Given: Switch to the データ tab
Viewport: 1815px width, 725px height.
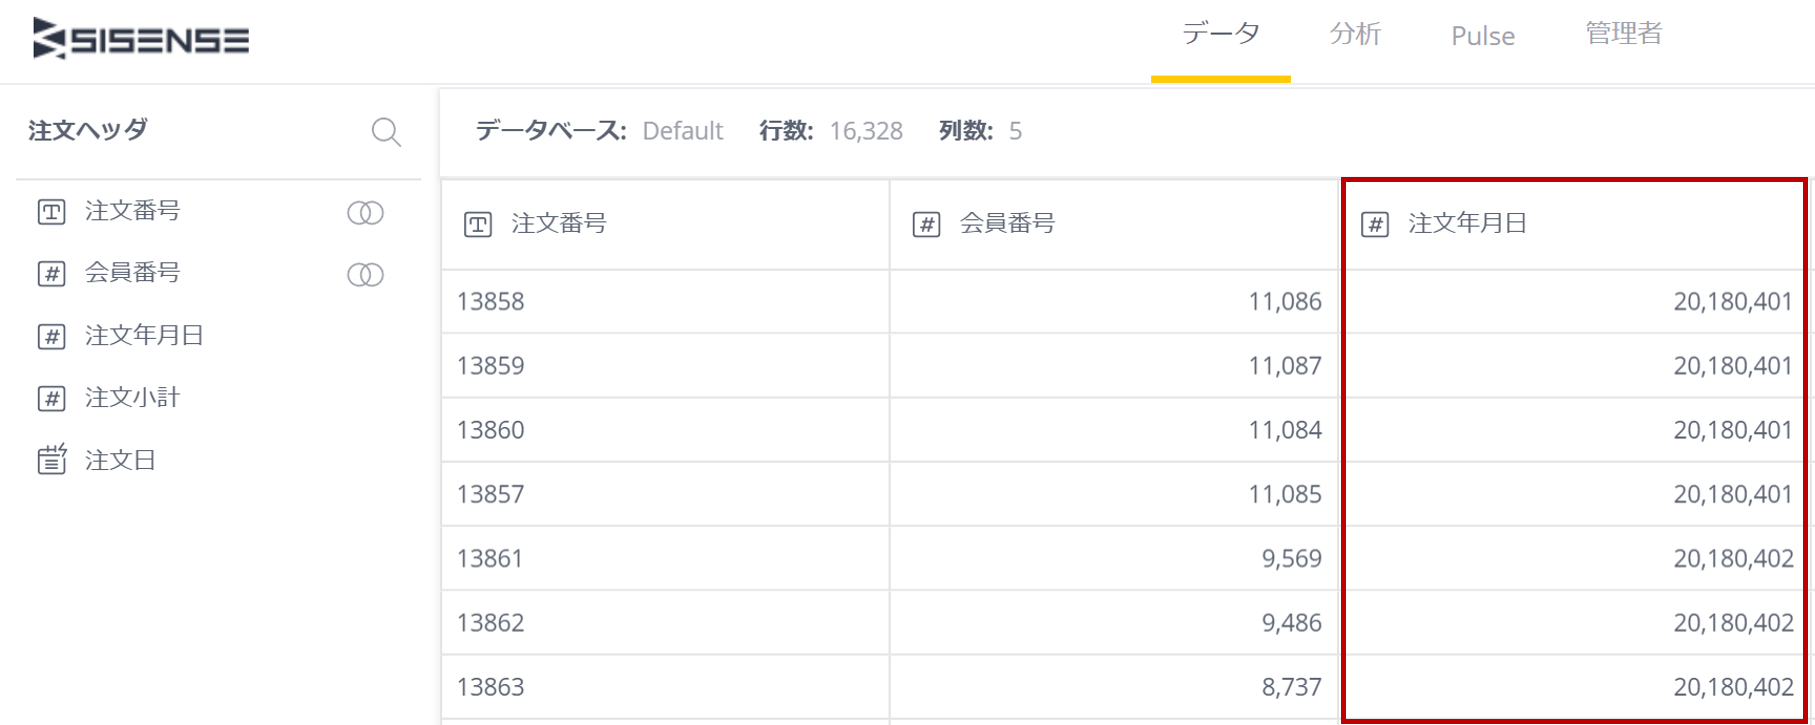Looking at the screenshot, I should (x=1221, y=35).
